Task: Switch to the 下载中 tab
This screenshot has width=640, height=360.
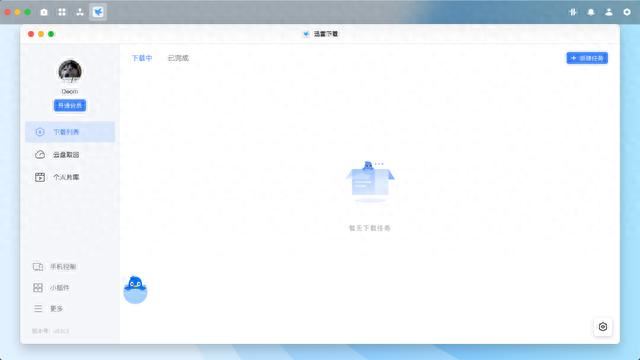Action: (142, 58)
